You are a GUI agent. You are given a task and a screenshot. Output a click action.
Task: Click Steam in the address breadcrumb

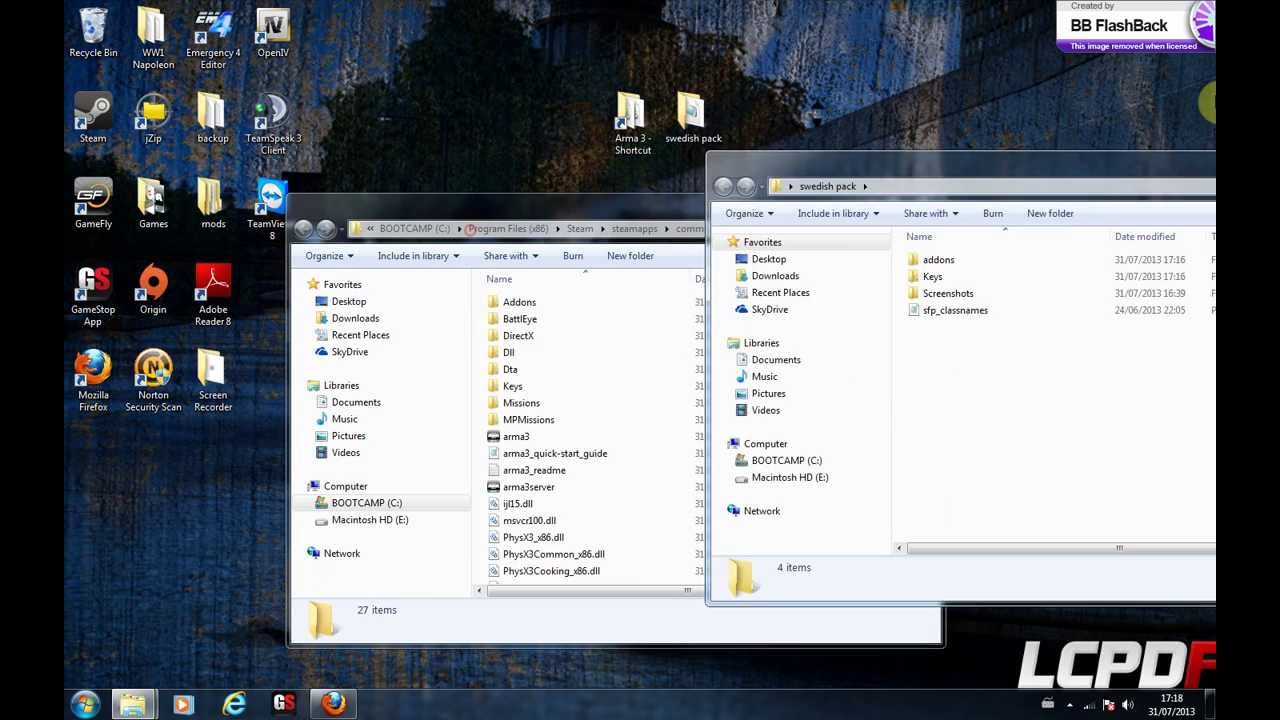(580, 229)
